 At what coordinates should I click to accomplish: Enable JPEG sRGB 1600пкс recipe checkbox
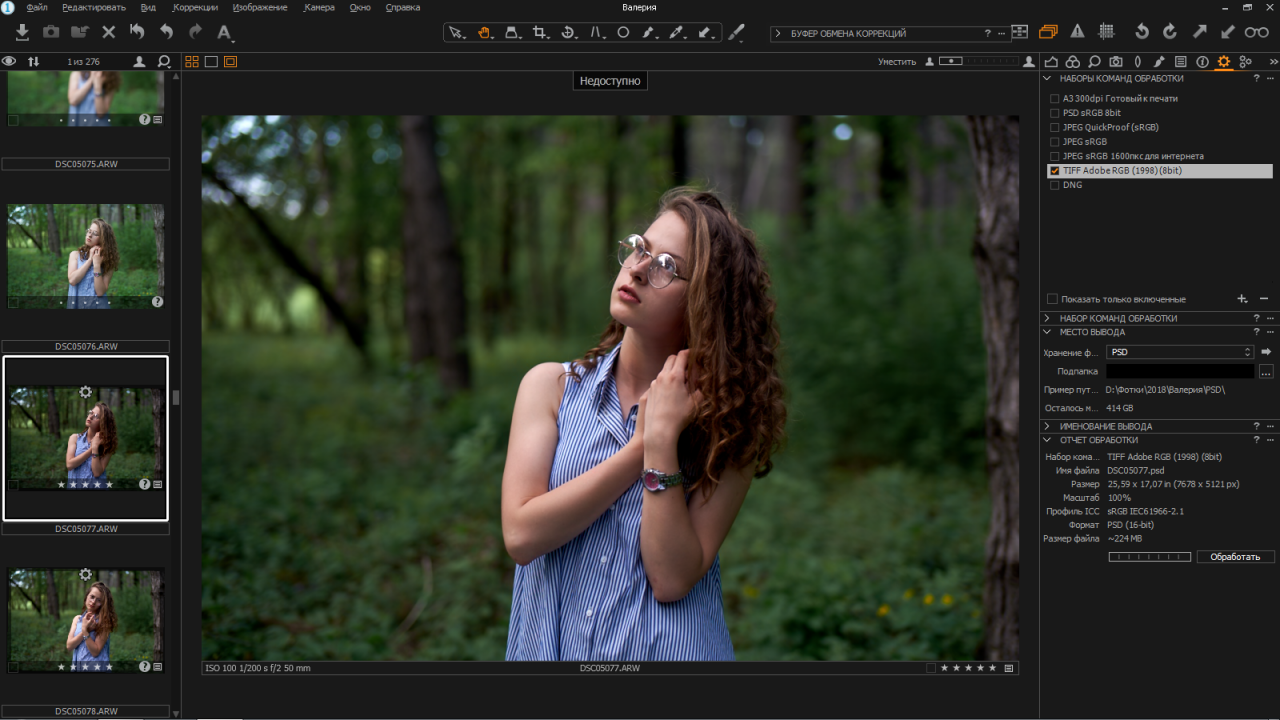point(1054,156)
